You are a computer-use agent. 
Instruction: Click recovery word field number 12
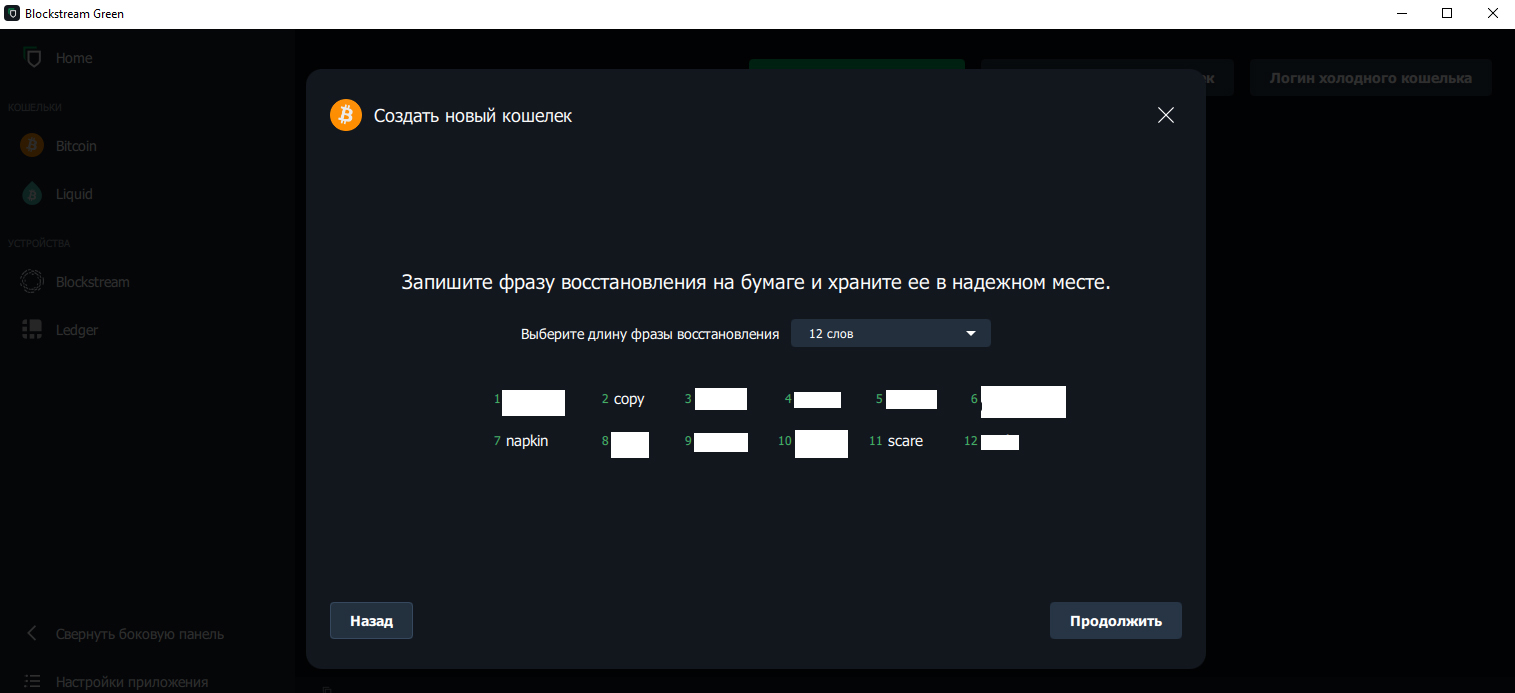pos(1001,441)
